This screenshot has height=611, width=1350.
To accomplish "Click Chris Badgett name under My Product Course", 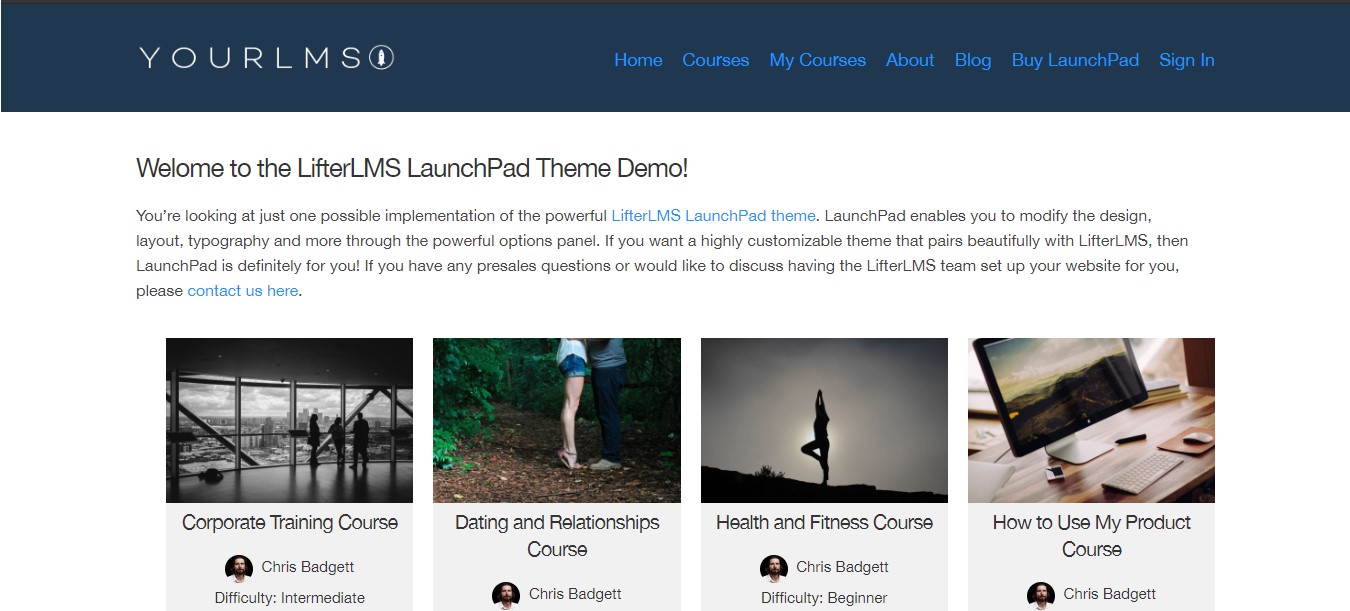I will click(x=1110, y=594).
